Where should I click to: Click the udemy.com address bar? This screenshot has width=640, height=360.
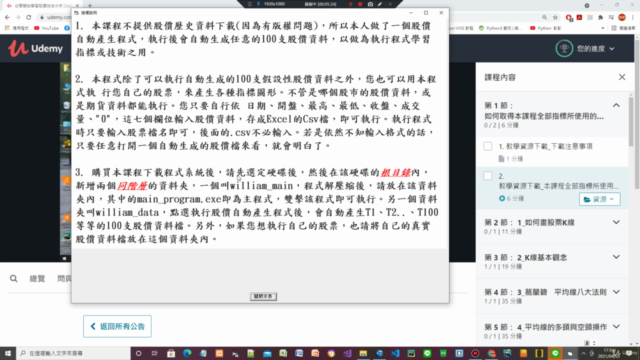[56, 17]
